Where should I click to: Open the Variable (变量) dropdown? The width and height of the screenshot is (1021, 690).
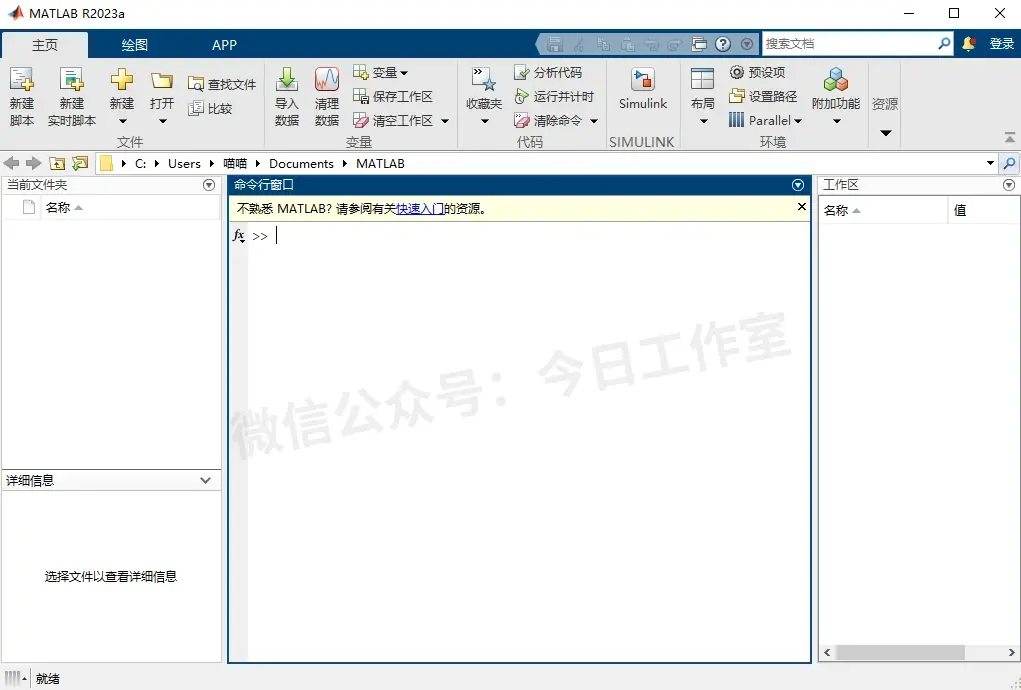(381, 72)
